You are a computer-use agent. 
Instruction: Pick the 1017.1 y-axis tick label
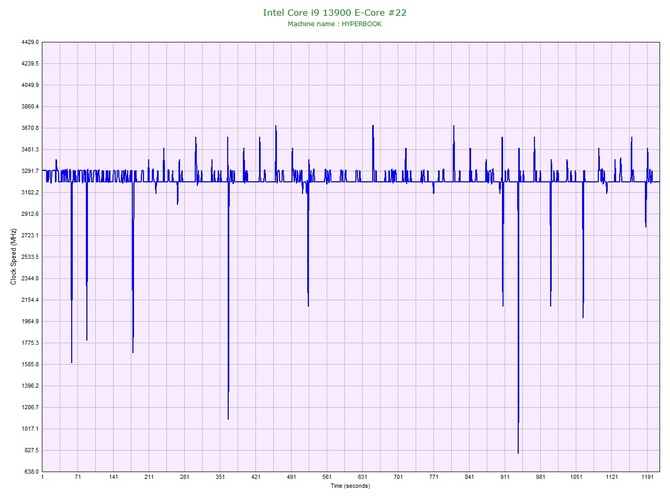click(x=30, y=429)
